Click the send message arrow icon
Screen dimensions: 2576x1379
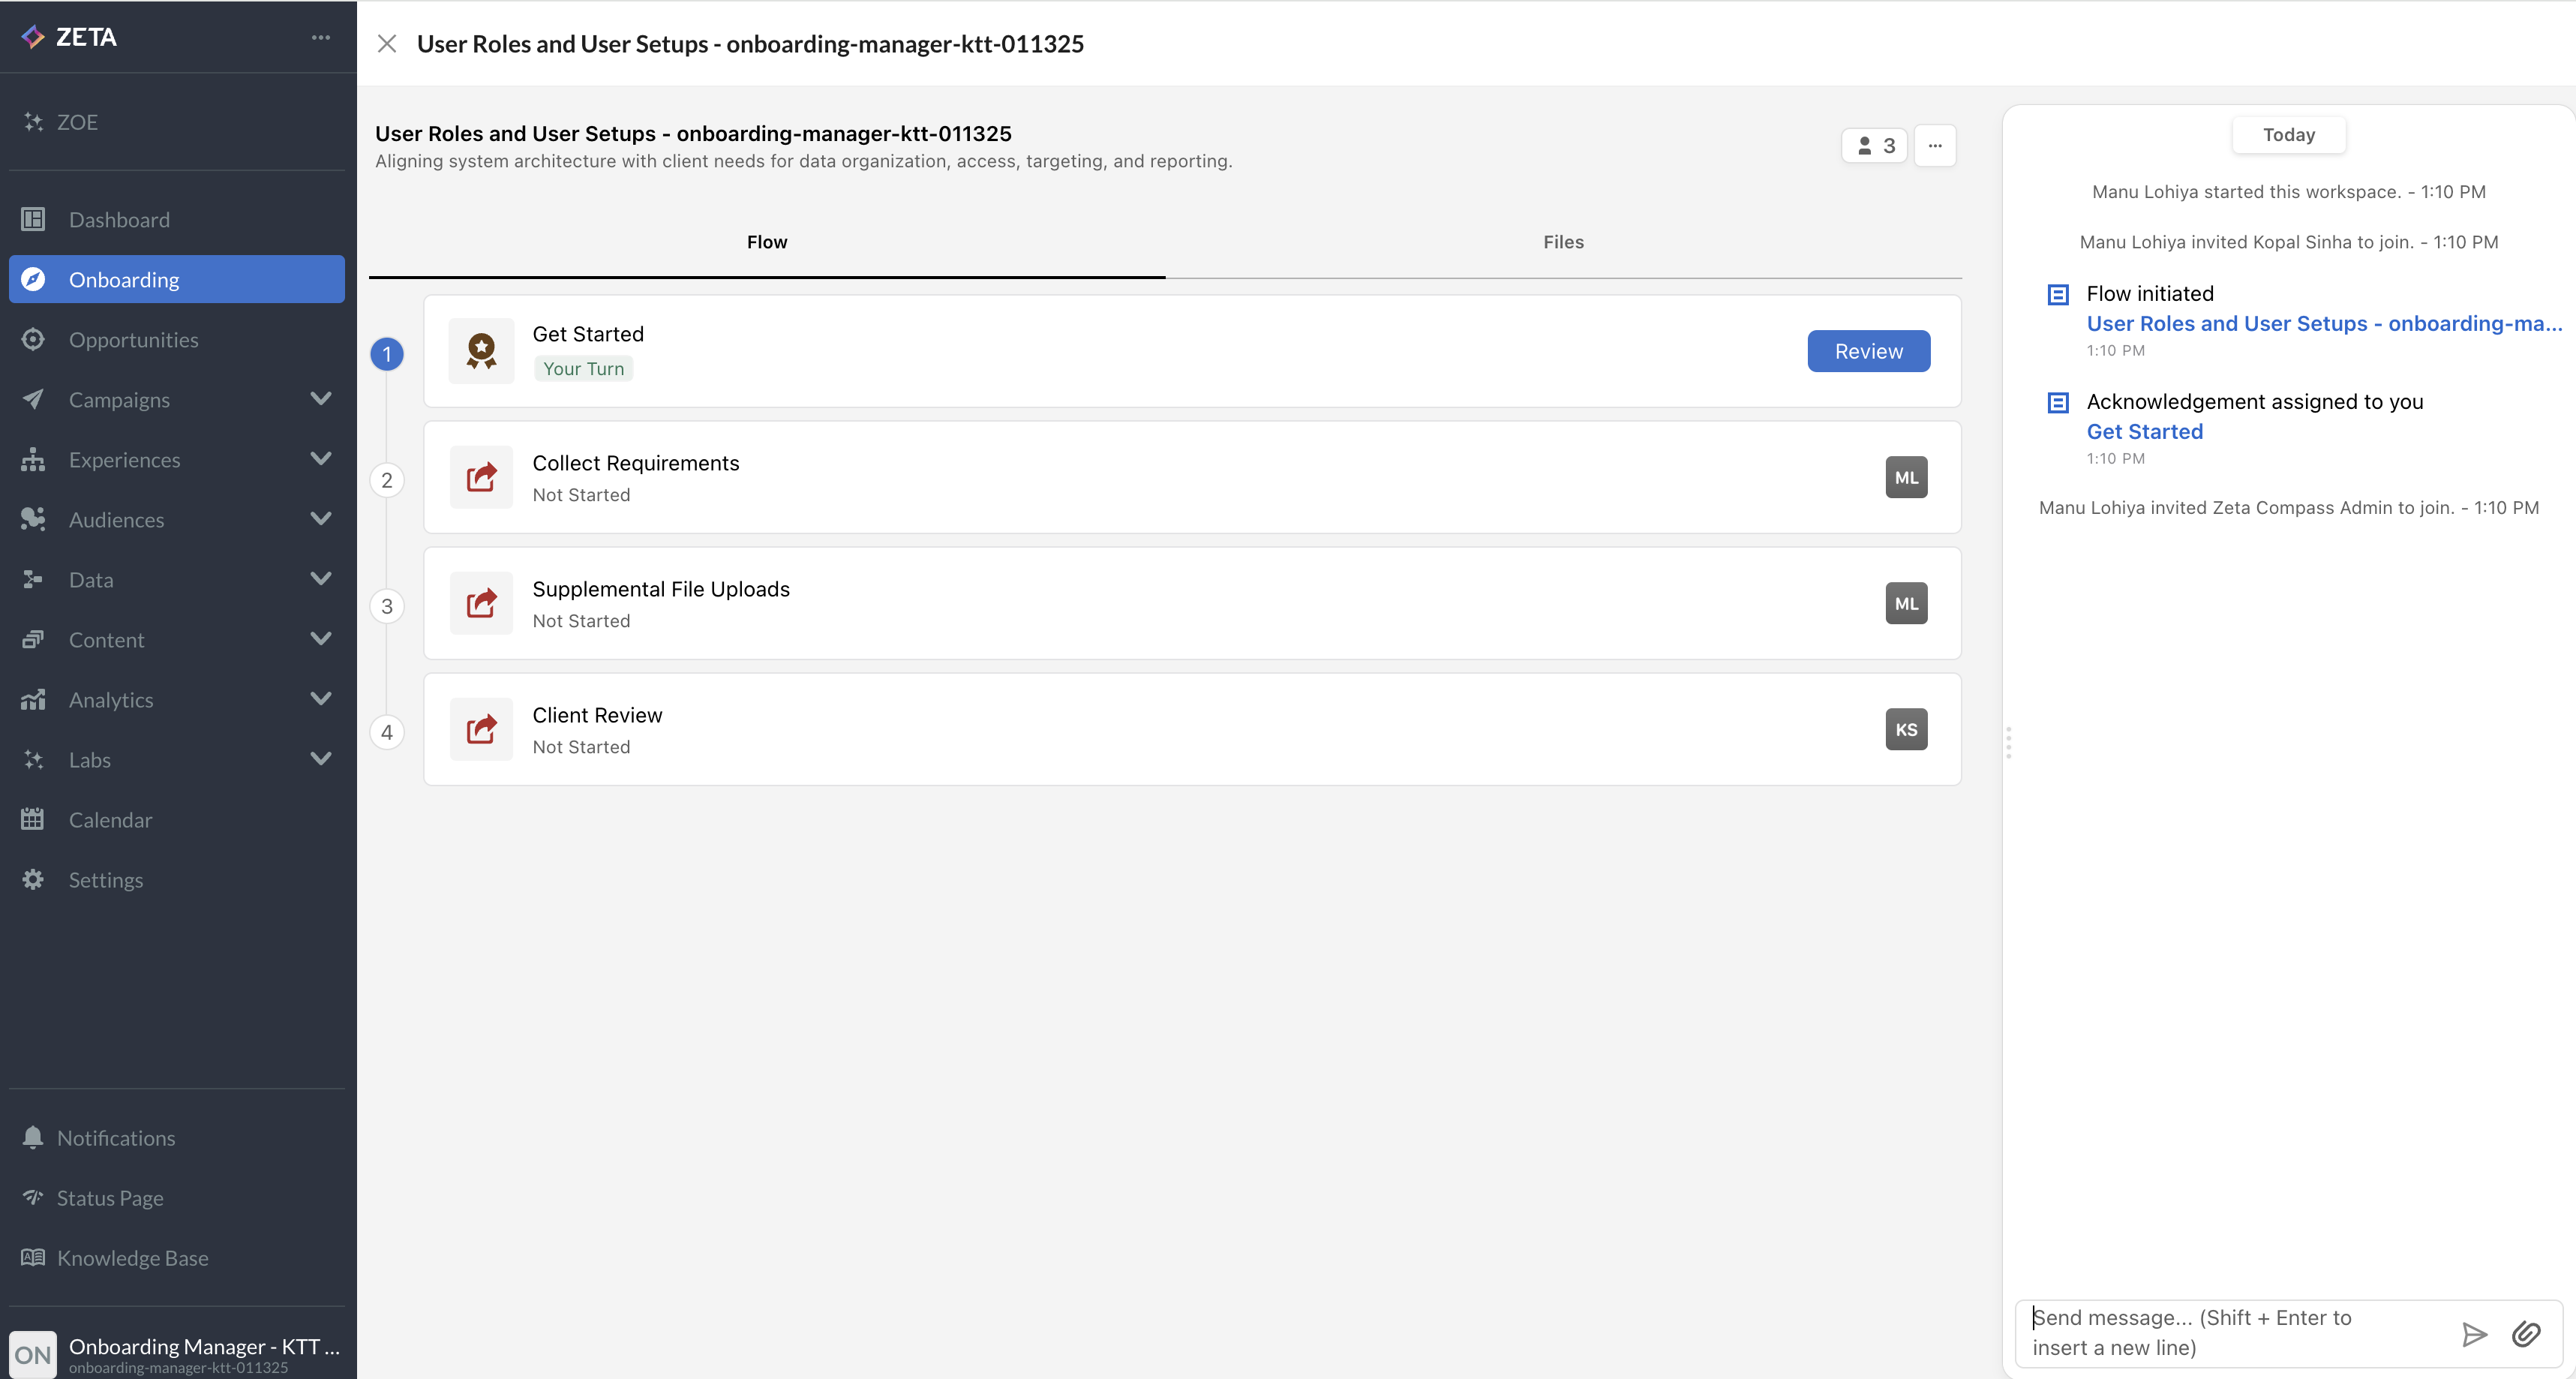[x=2473, y=1333]
